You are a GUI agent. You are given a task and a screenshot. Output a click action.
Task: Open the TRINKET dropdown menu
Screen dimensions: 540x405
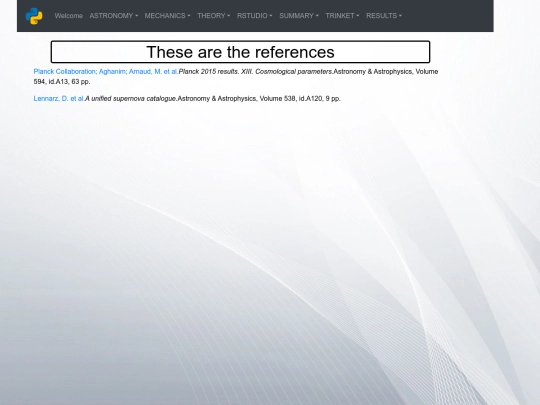pos(342,16)
